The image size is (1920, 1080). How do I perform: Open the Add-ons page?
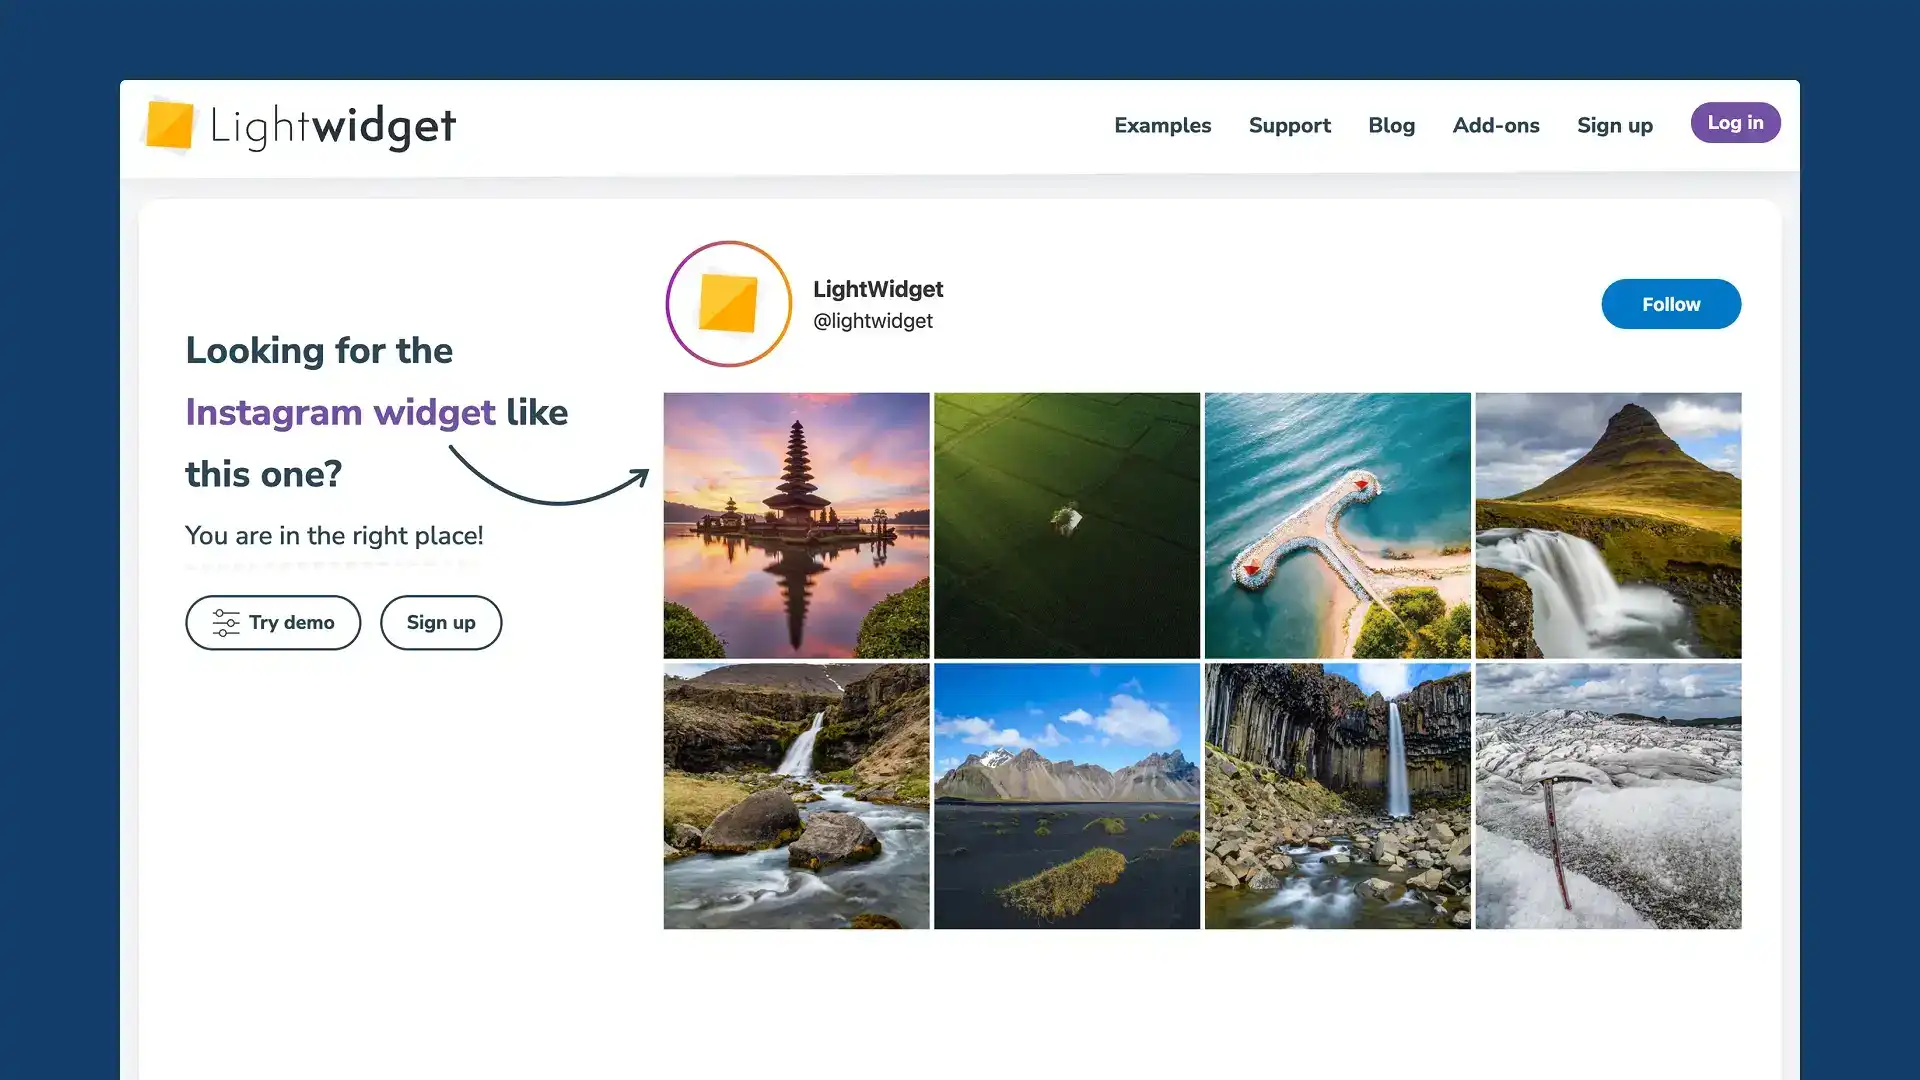[1496, 125]
